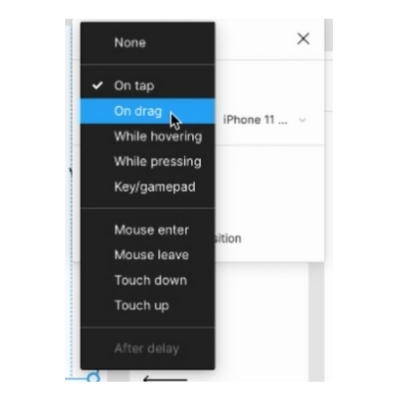
Task: Select On drag from trigger list
Action: click(148, 111)
